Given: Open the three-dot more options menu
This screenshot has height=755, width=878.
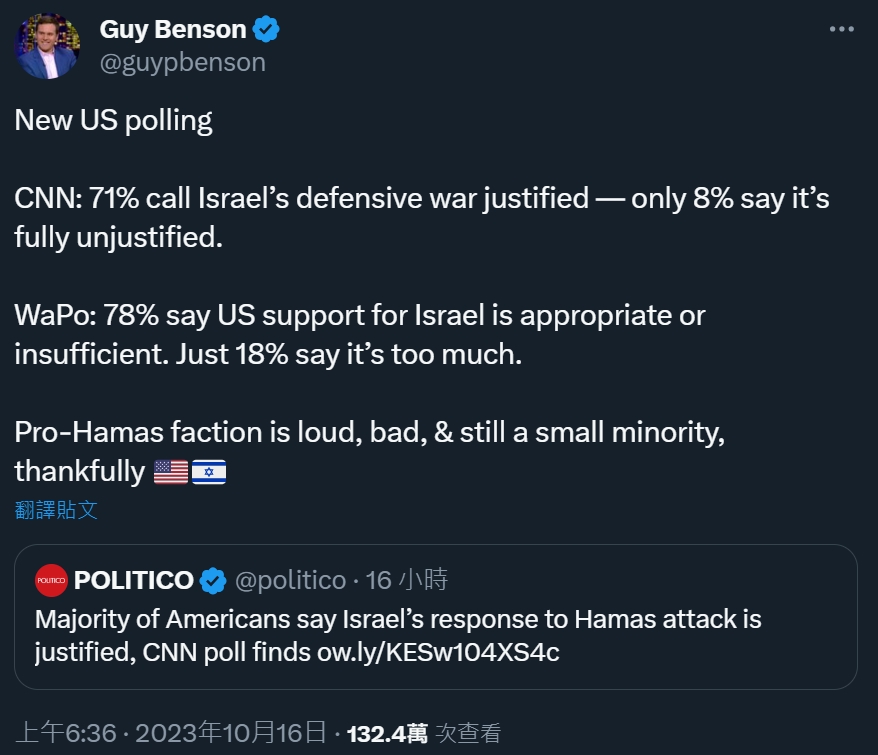Looking at the screenshot, I should pos(842,30).
